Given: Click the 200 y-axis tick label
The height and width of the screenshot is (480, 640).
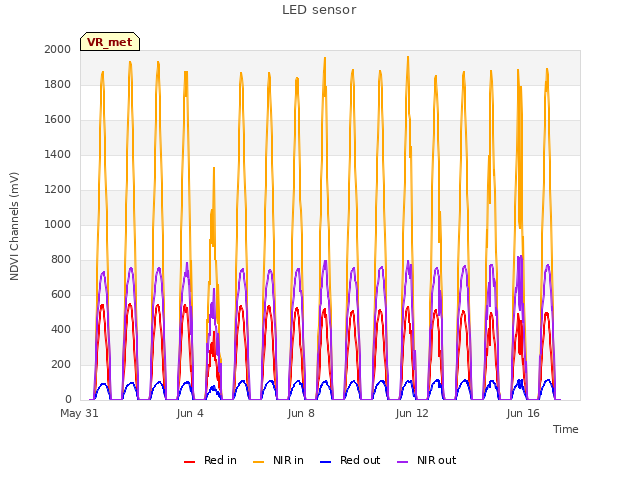Looking at the screenshot, I should tap(61, 364).
